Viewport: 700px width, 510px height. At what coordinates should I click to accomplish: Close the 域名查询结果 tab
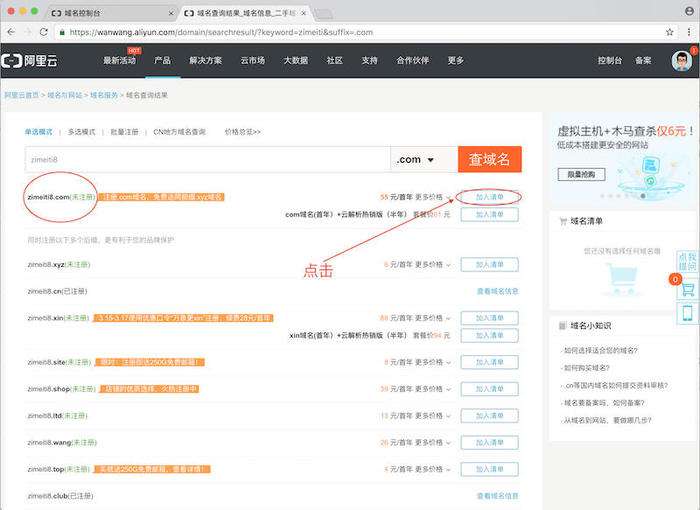pos(304,13)
